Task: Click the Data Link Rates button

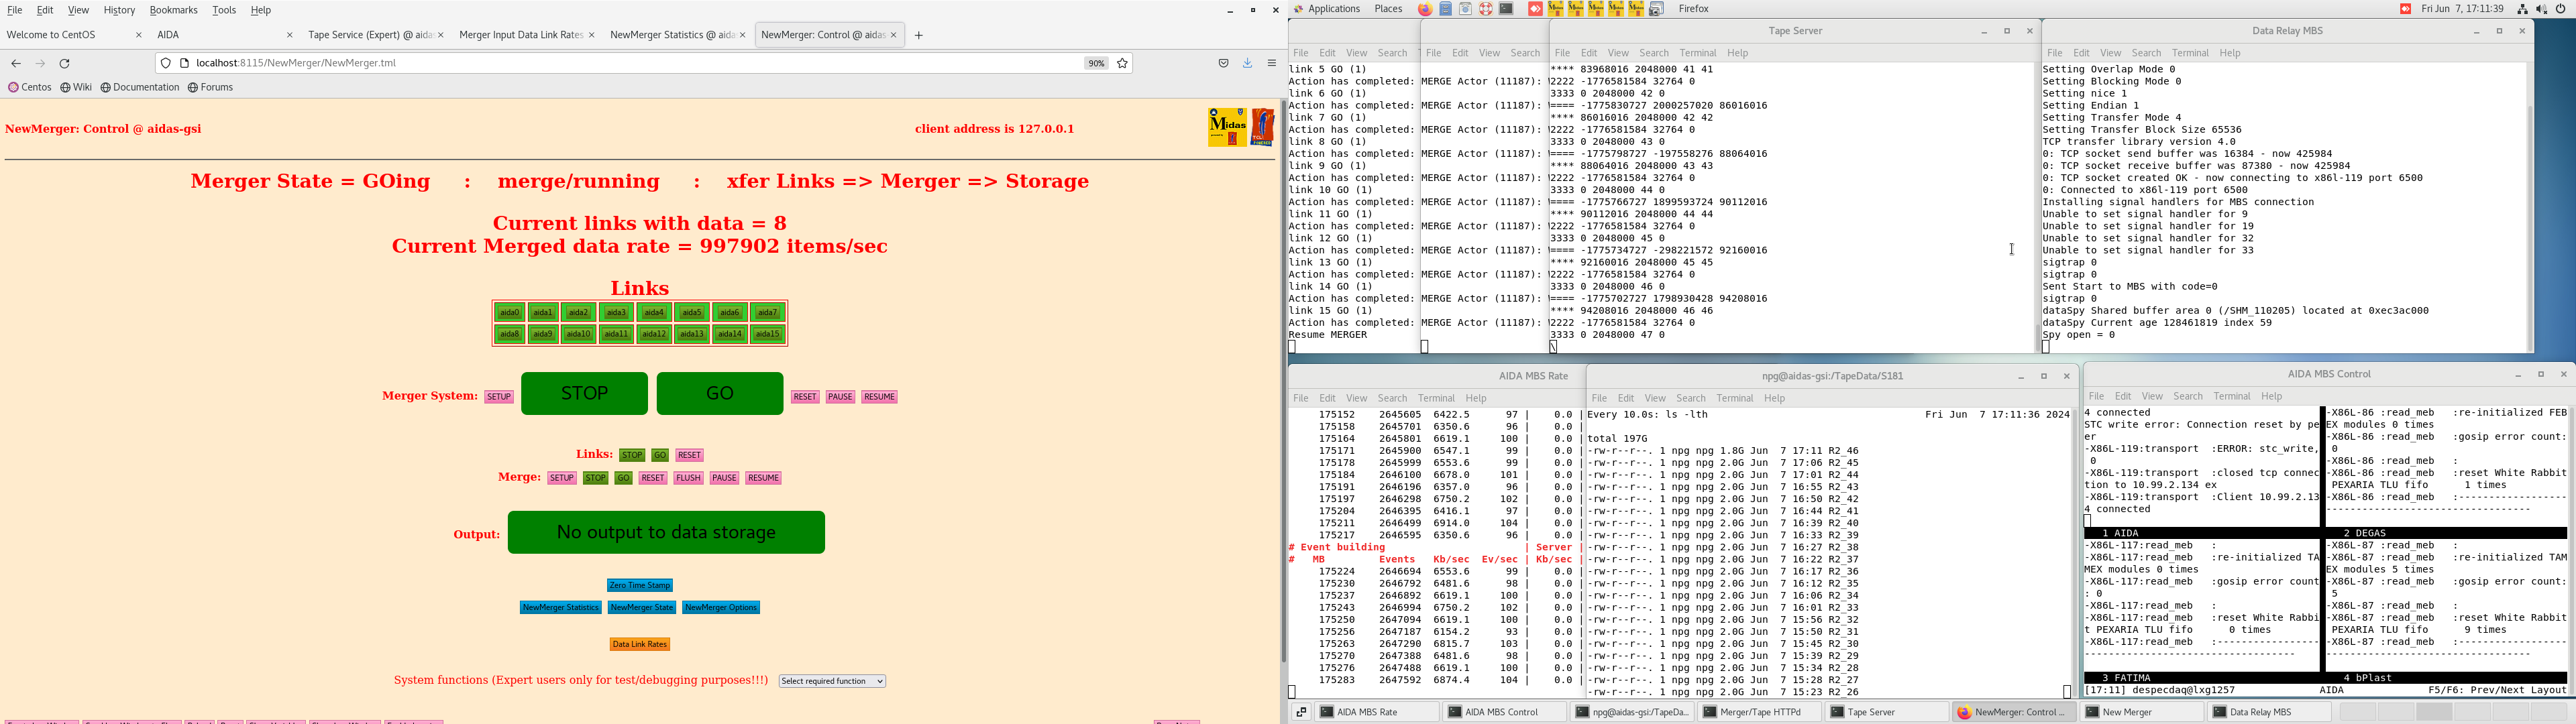Action: [x=640, y=645]
